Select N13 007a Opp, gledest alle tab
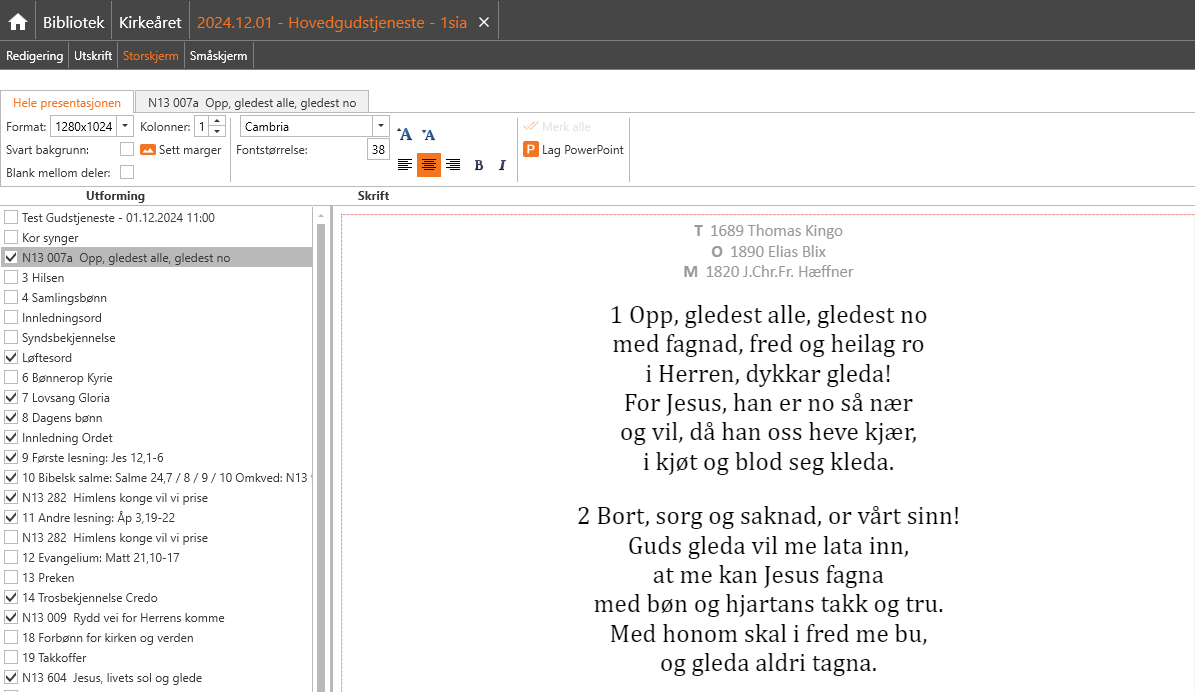 (x=252, y=102)
